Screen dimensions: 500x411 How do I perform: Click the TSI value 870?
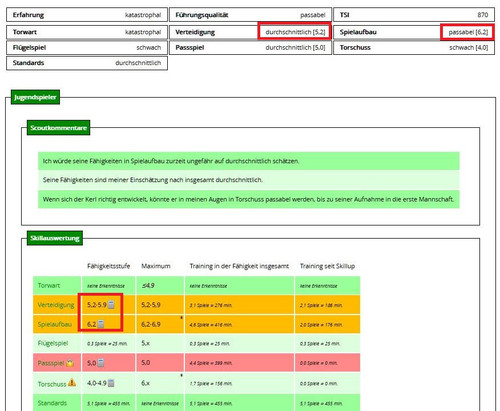[x=483, y=15]
